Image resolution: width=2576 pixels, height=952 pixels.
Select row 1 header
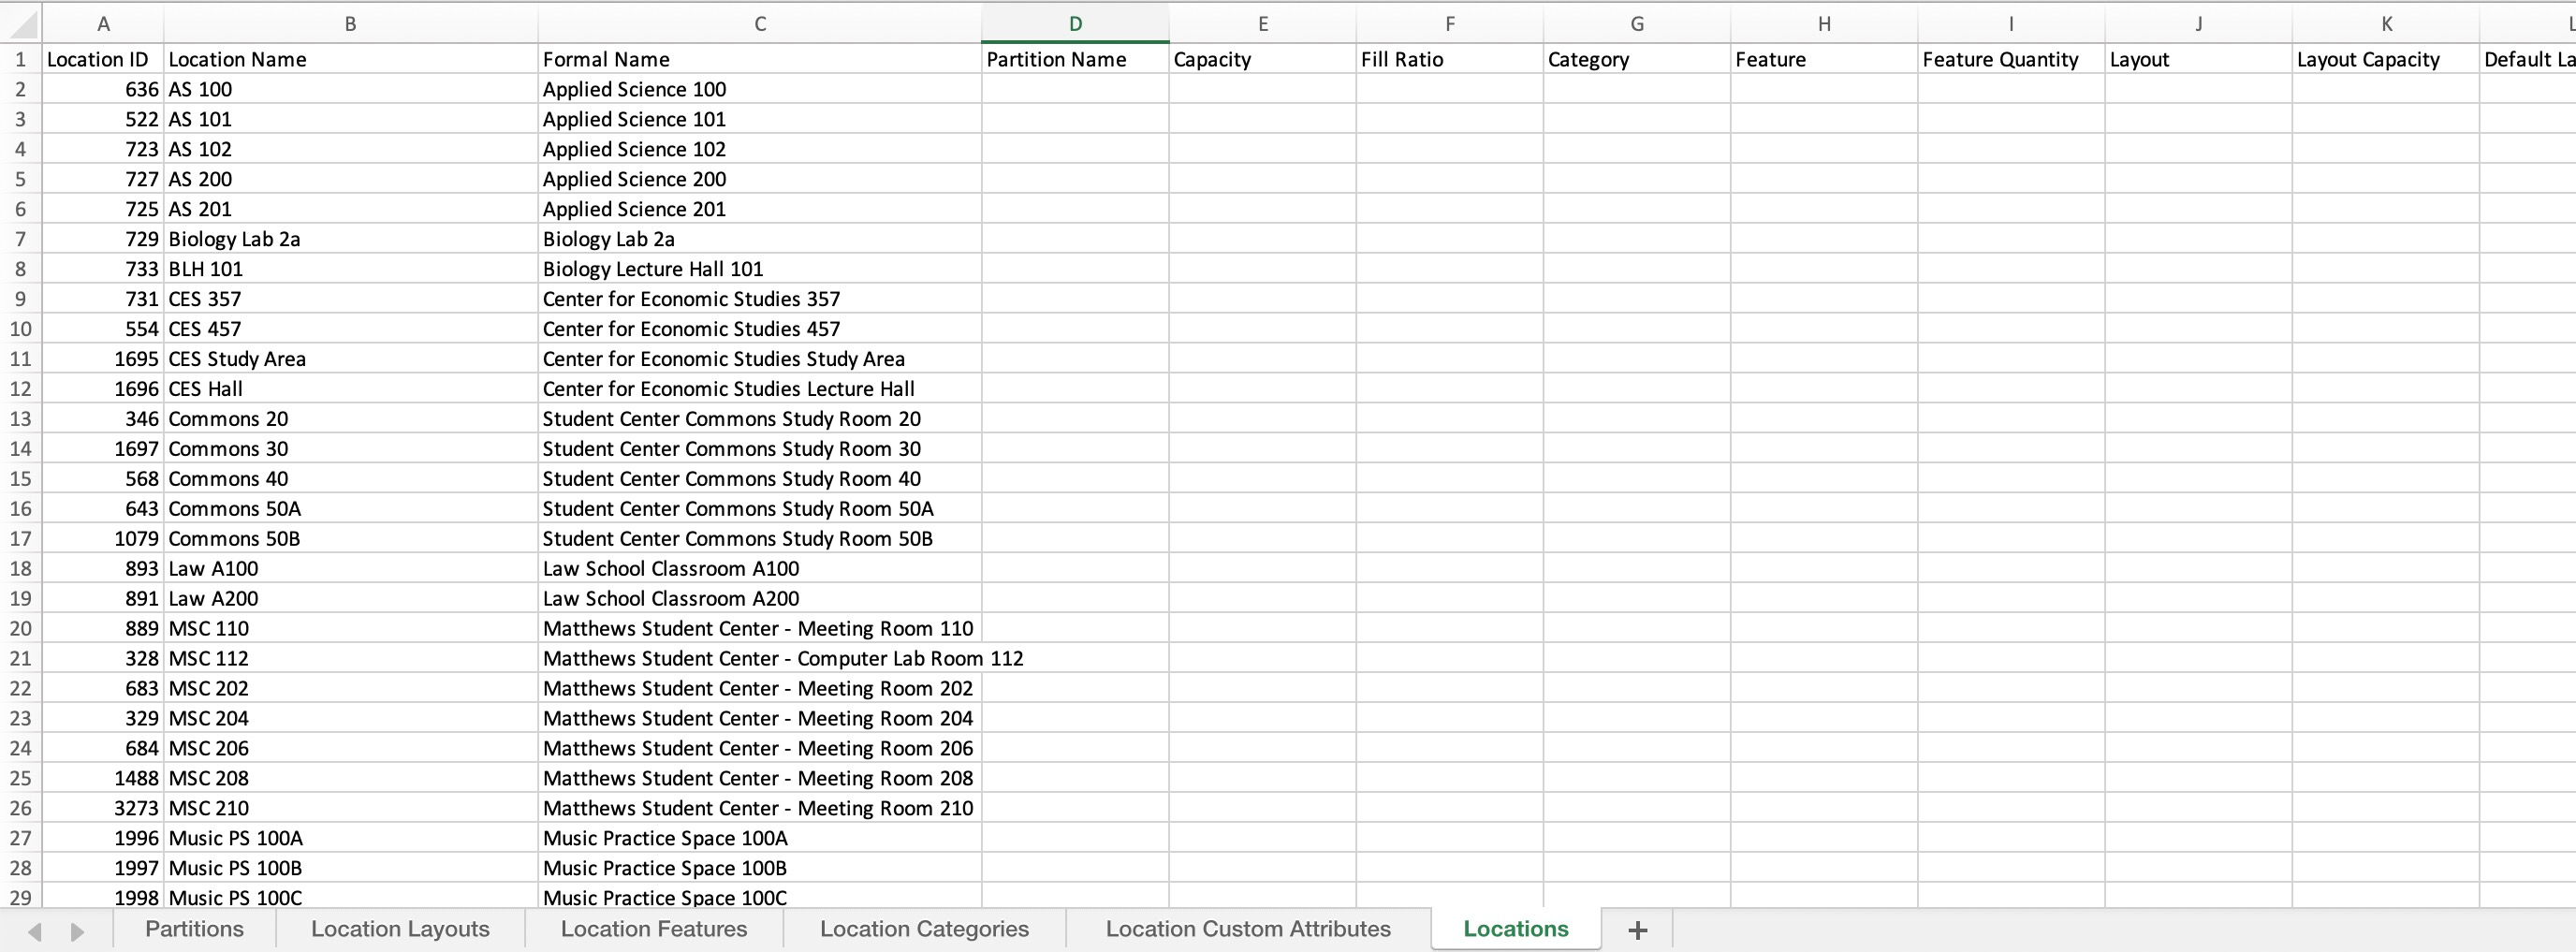[x=21, y=59]
